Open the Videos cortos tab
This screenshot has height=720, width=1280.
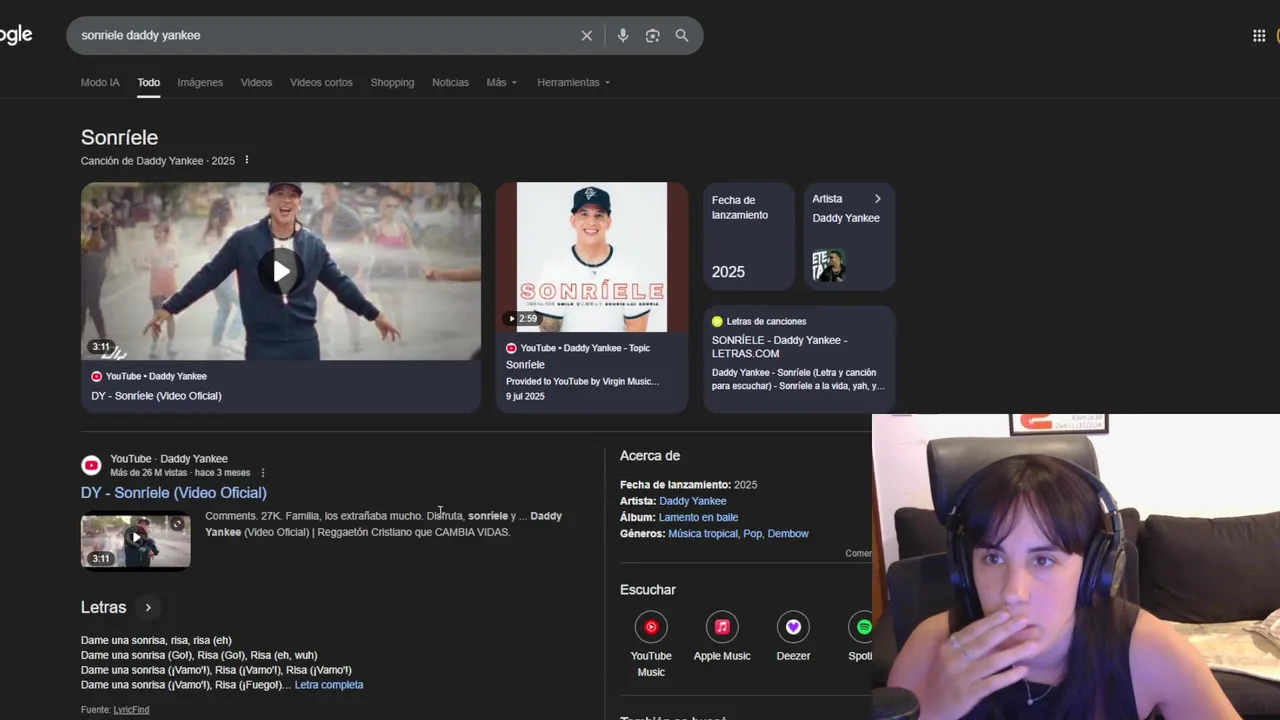[321, 82]
